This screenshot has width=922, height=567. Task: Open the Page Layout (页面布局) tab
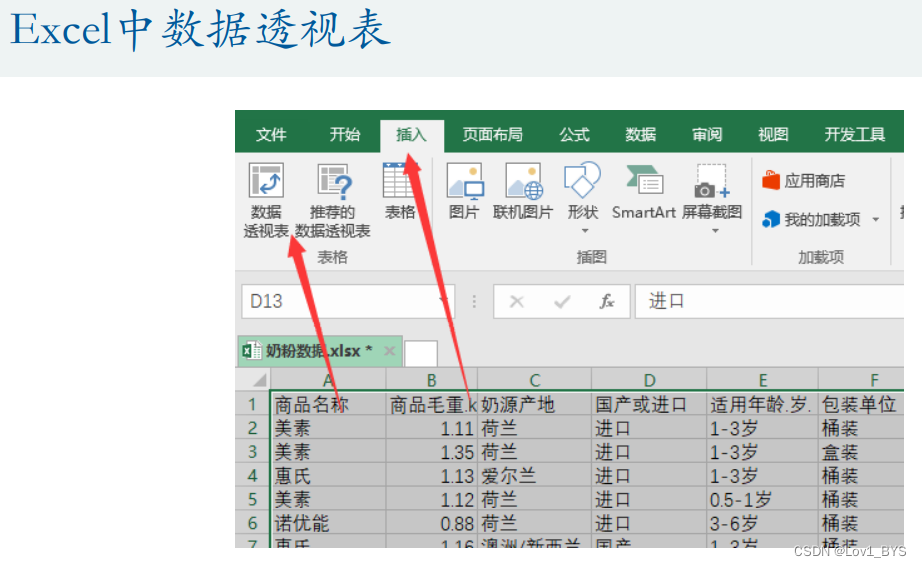[x=493, y=135]
